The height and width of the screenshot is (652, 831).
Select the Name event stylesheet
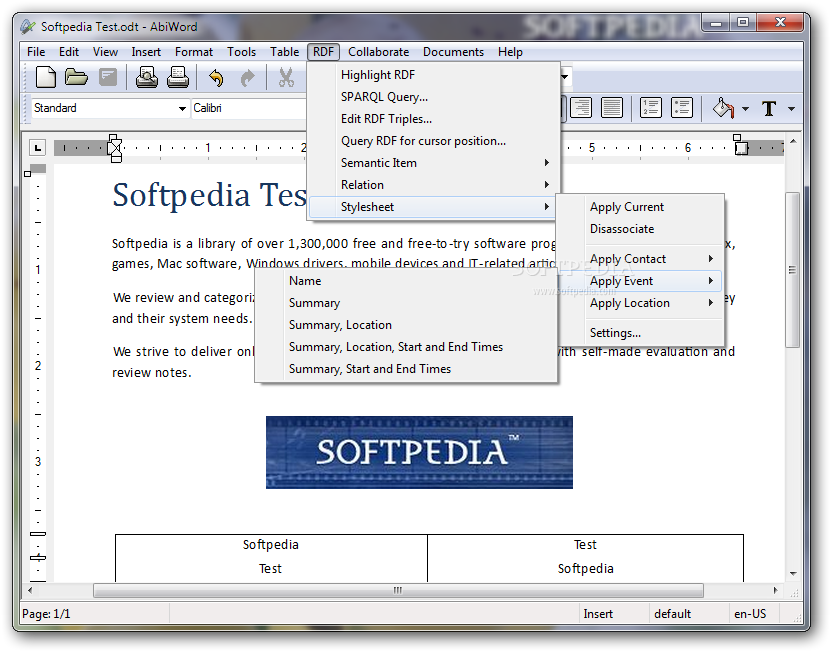pos(406,281)
